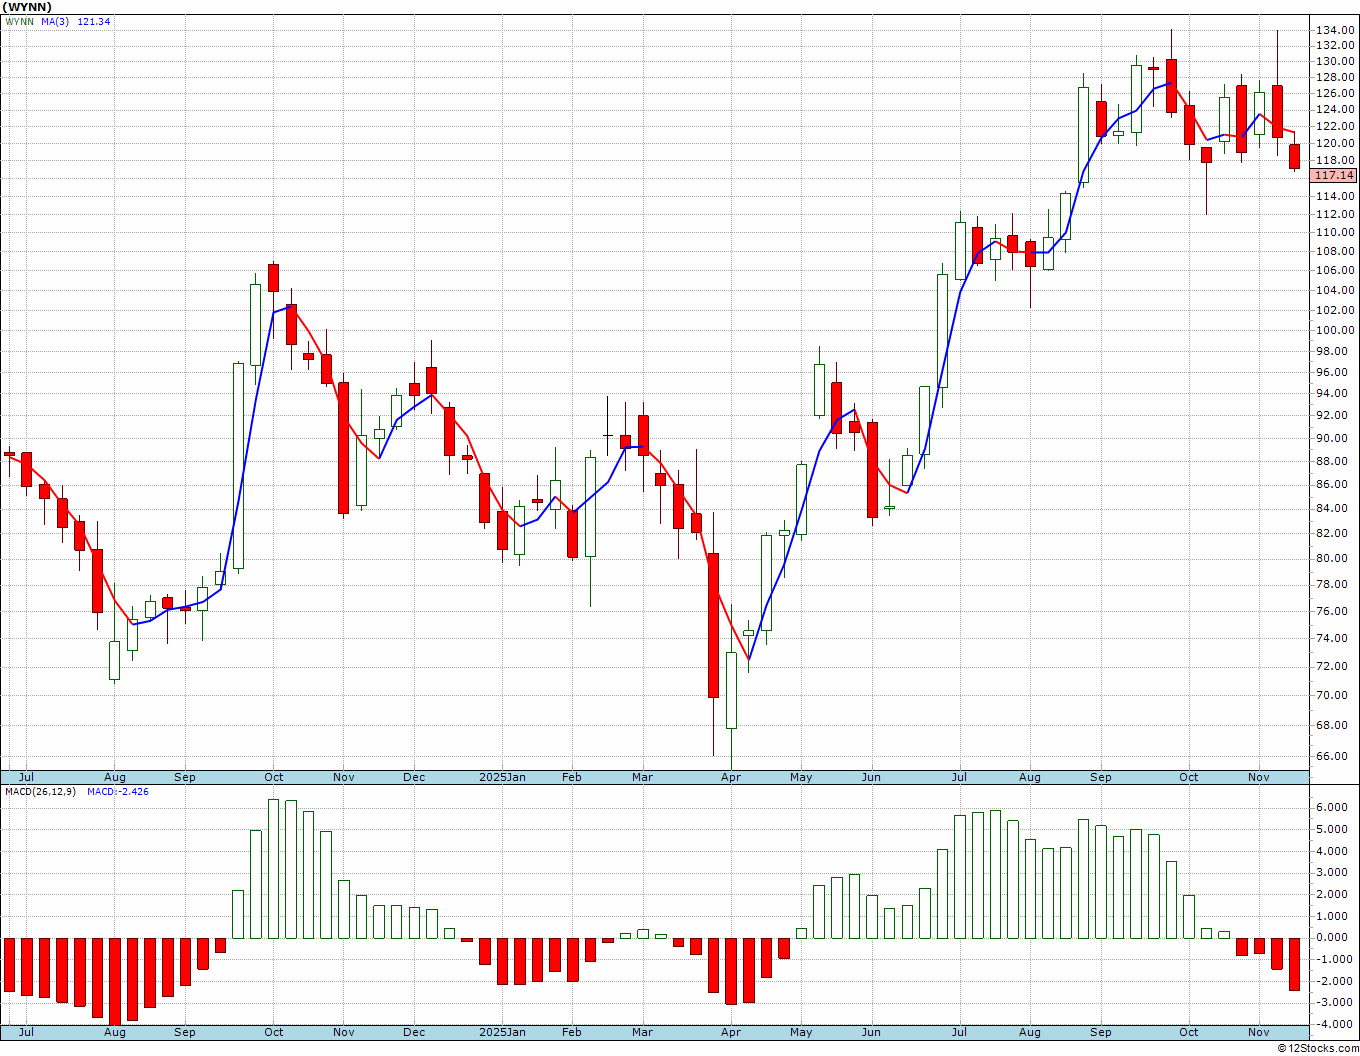The image size is (1360, 1056).
Task: Select the "104.00" price axis label
Action: coord(1336,290)
